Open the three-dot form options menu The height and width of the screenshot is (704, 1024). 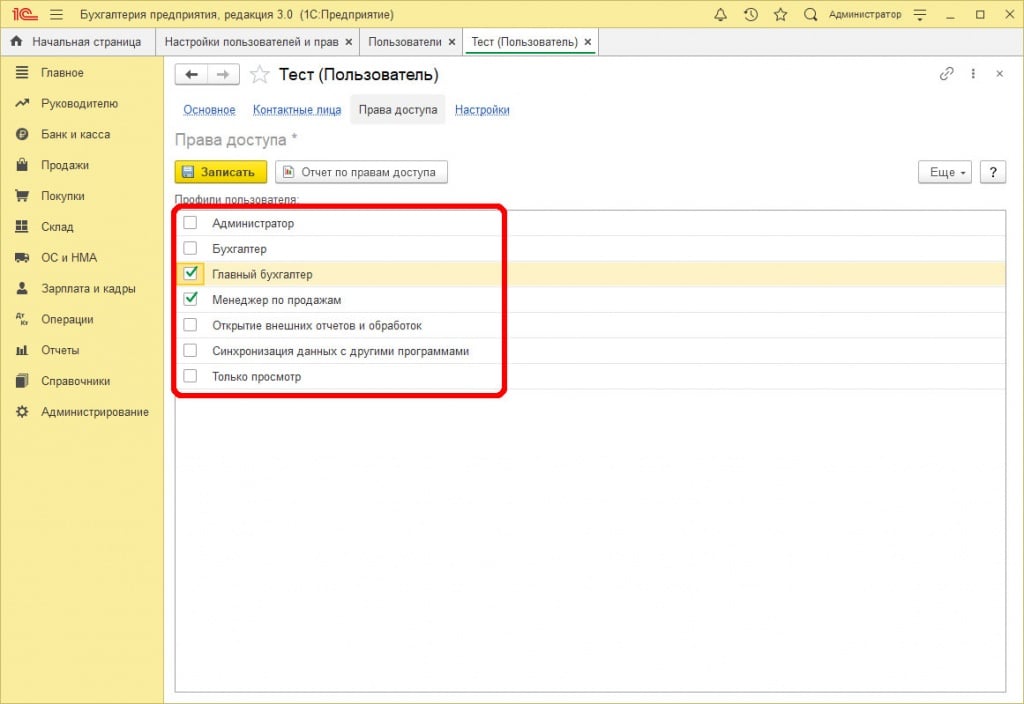tap(973, 74)
